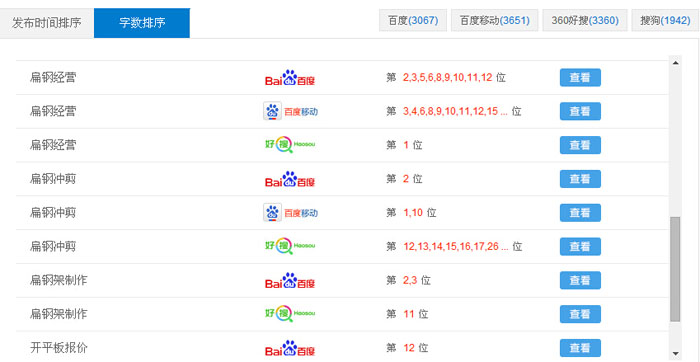The image size is (700, 362).
Task: Filter by 360好搜(3360) results
Action: [585, 21]
